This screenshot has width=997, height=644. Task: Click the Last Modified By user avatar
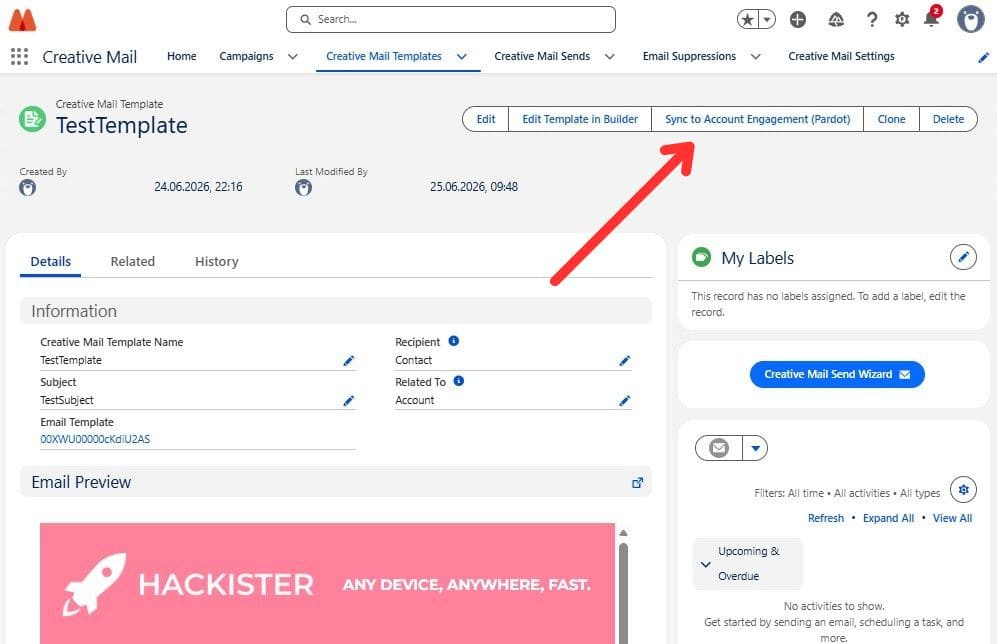303,188
